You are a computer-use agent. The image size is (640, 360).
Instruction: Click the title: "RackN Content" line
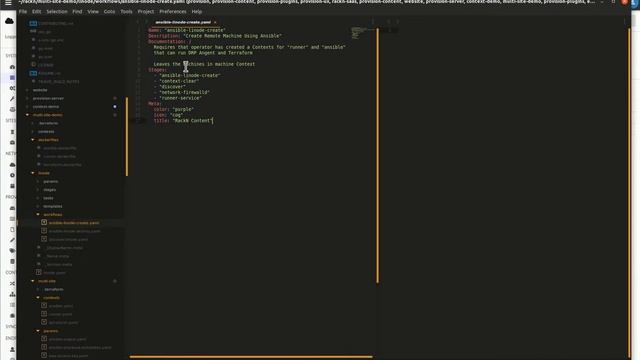tap(183, 121)
